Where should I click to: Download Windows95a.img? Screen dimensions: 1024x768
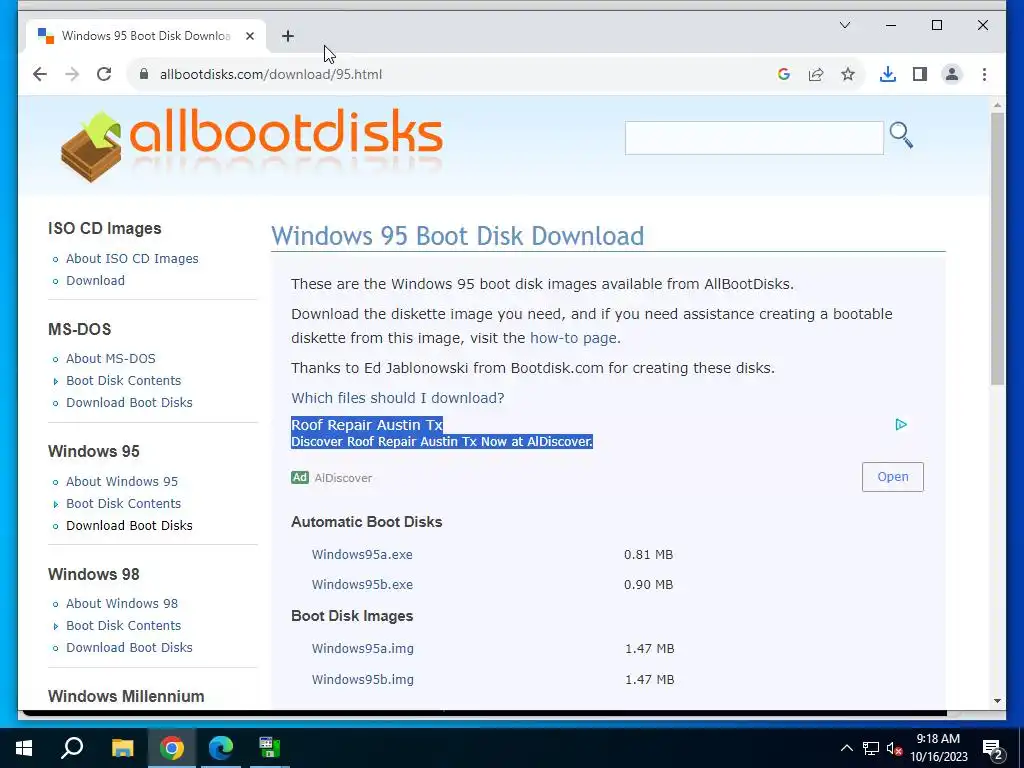point(362,648)
